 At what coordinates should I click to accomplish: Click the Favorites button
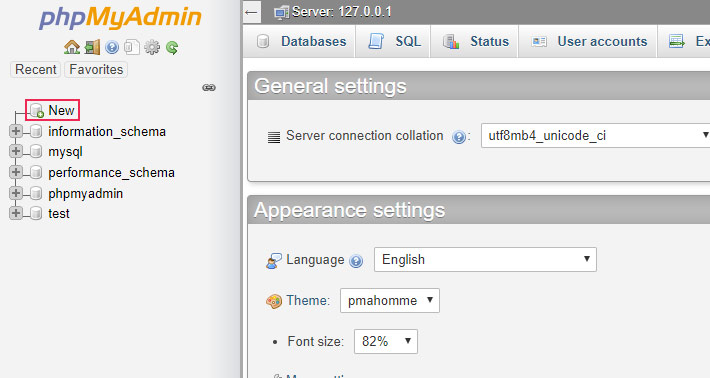click(x=96, y=70)
